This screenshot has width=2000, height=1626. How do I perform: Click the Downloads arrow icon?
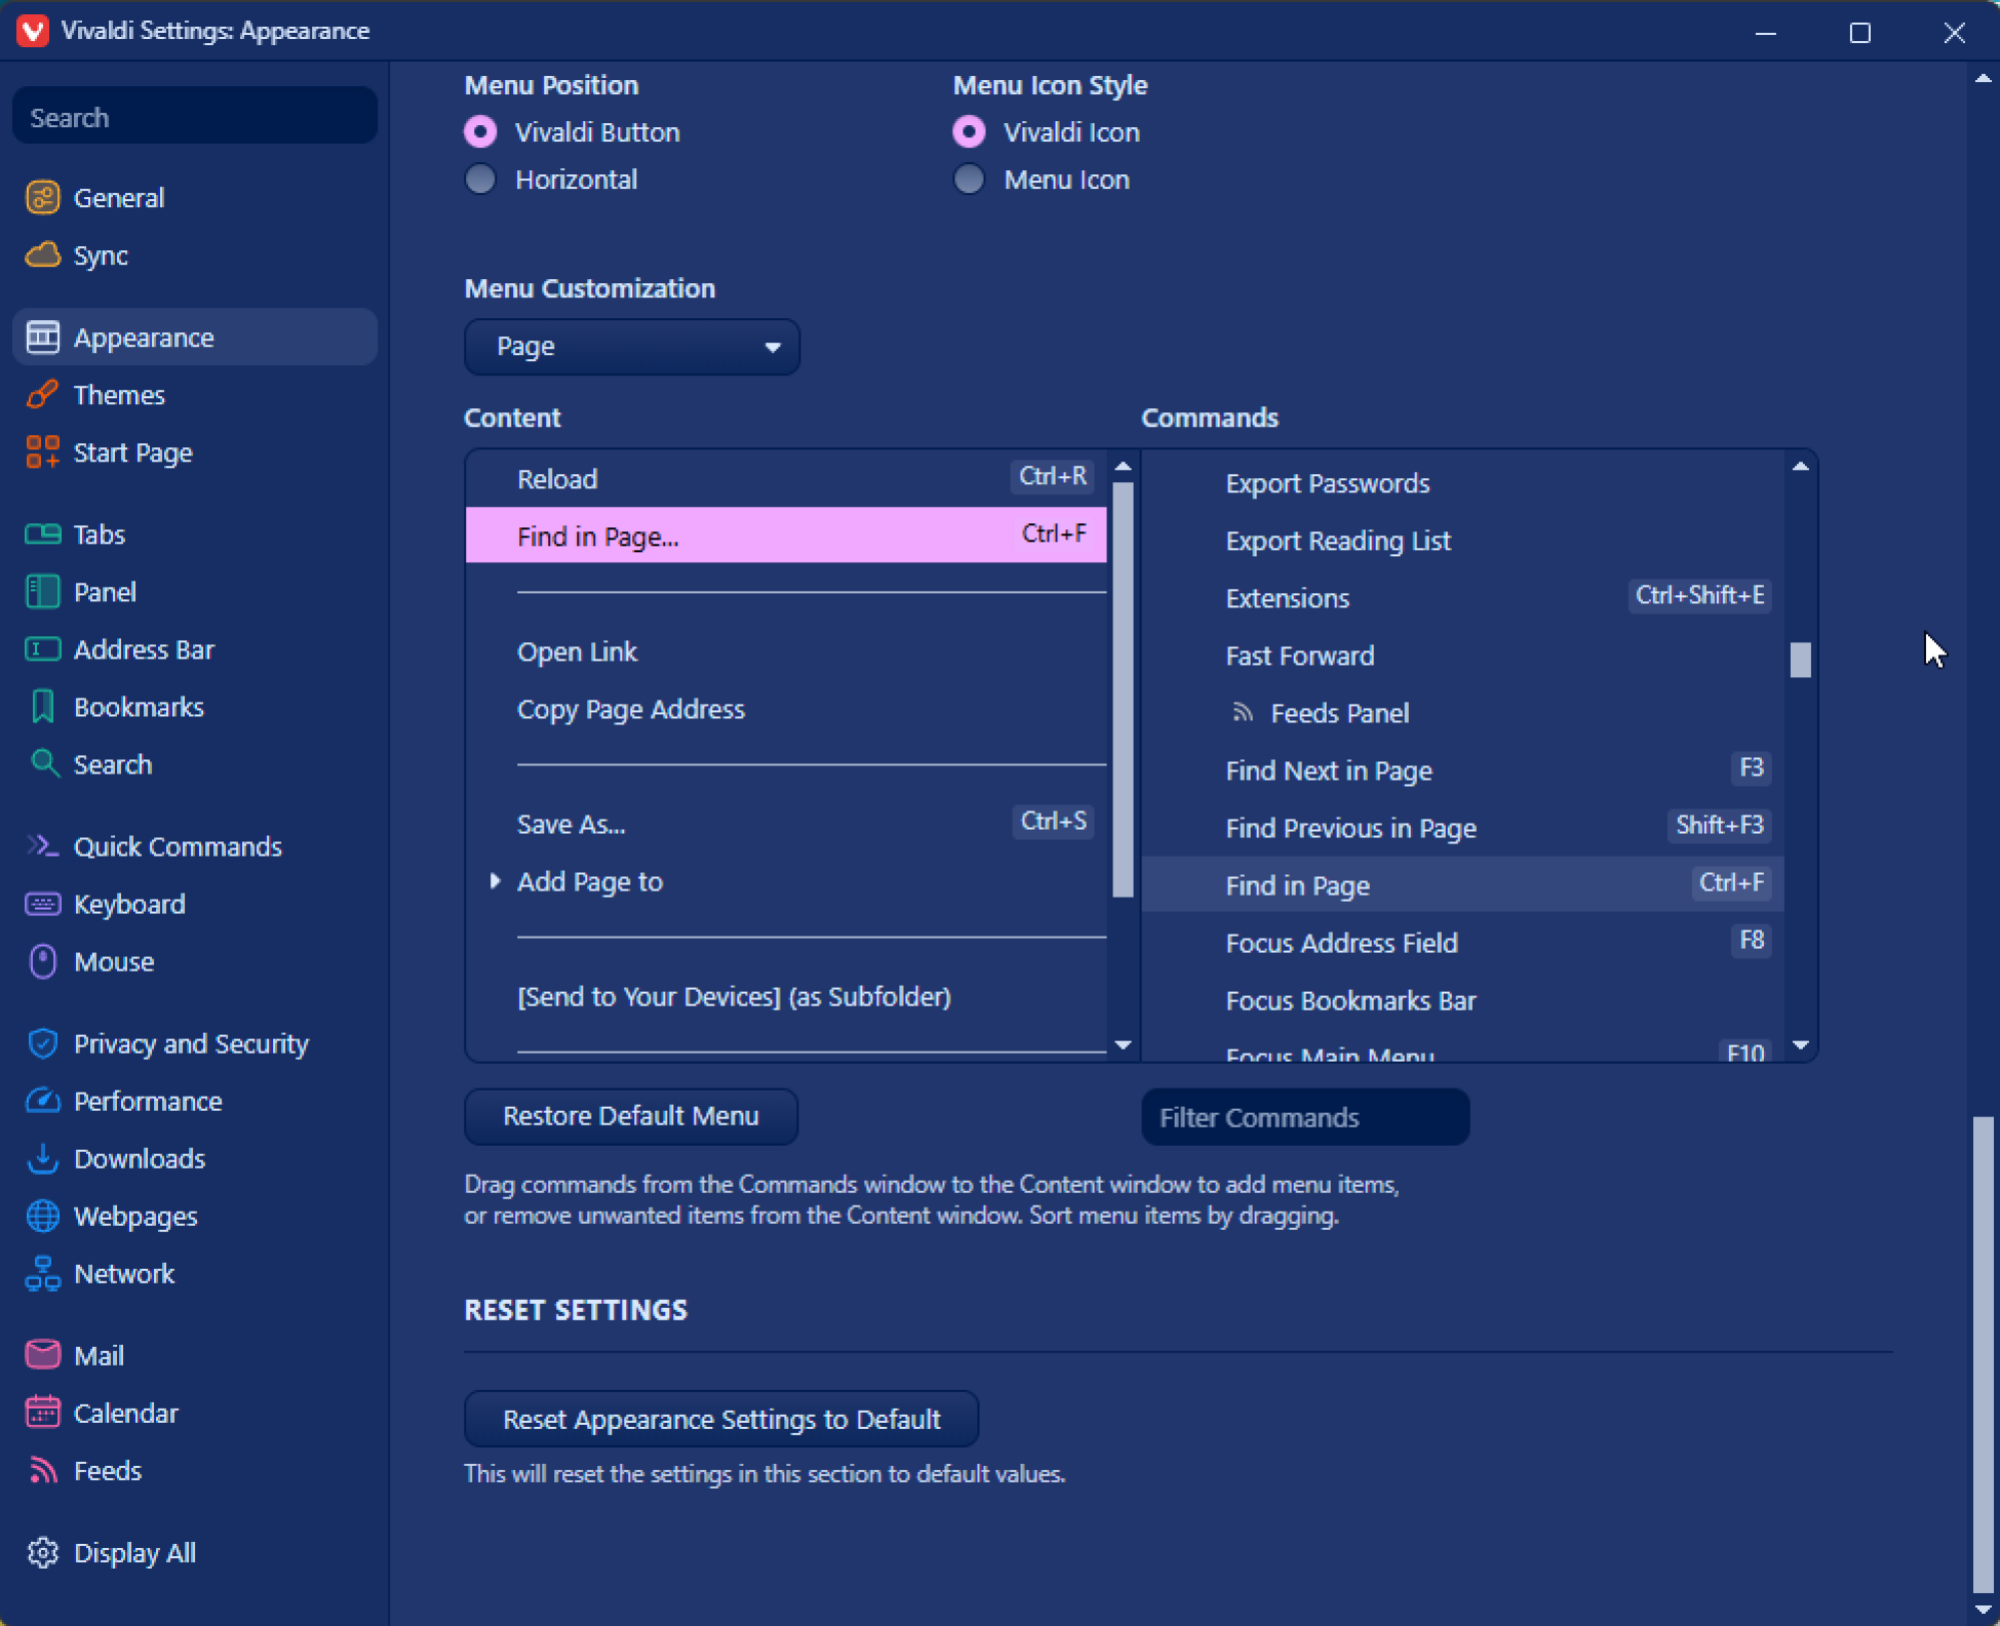42,1158
